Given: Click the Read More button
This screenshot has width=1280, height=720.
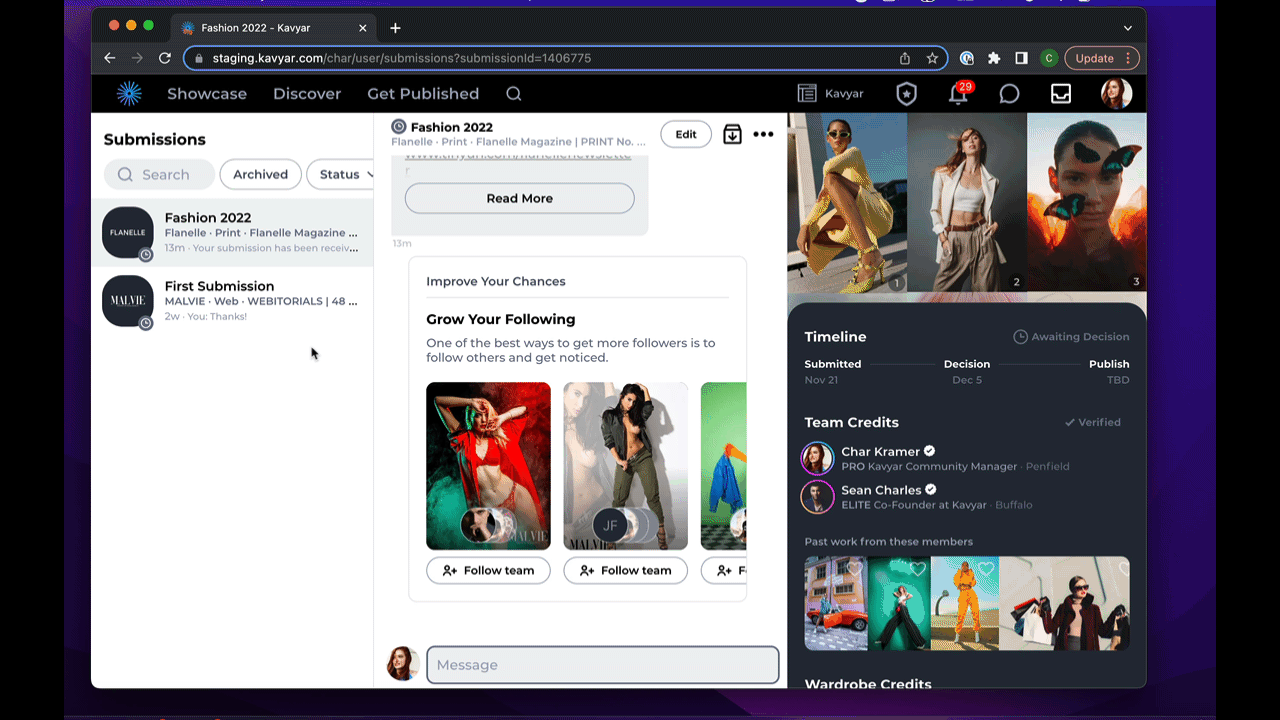Looking at the screenshot, I should coord(519,198).
